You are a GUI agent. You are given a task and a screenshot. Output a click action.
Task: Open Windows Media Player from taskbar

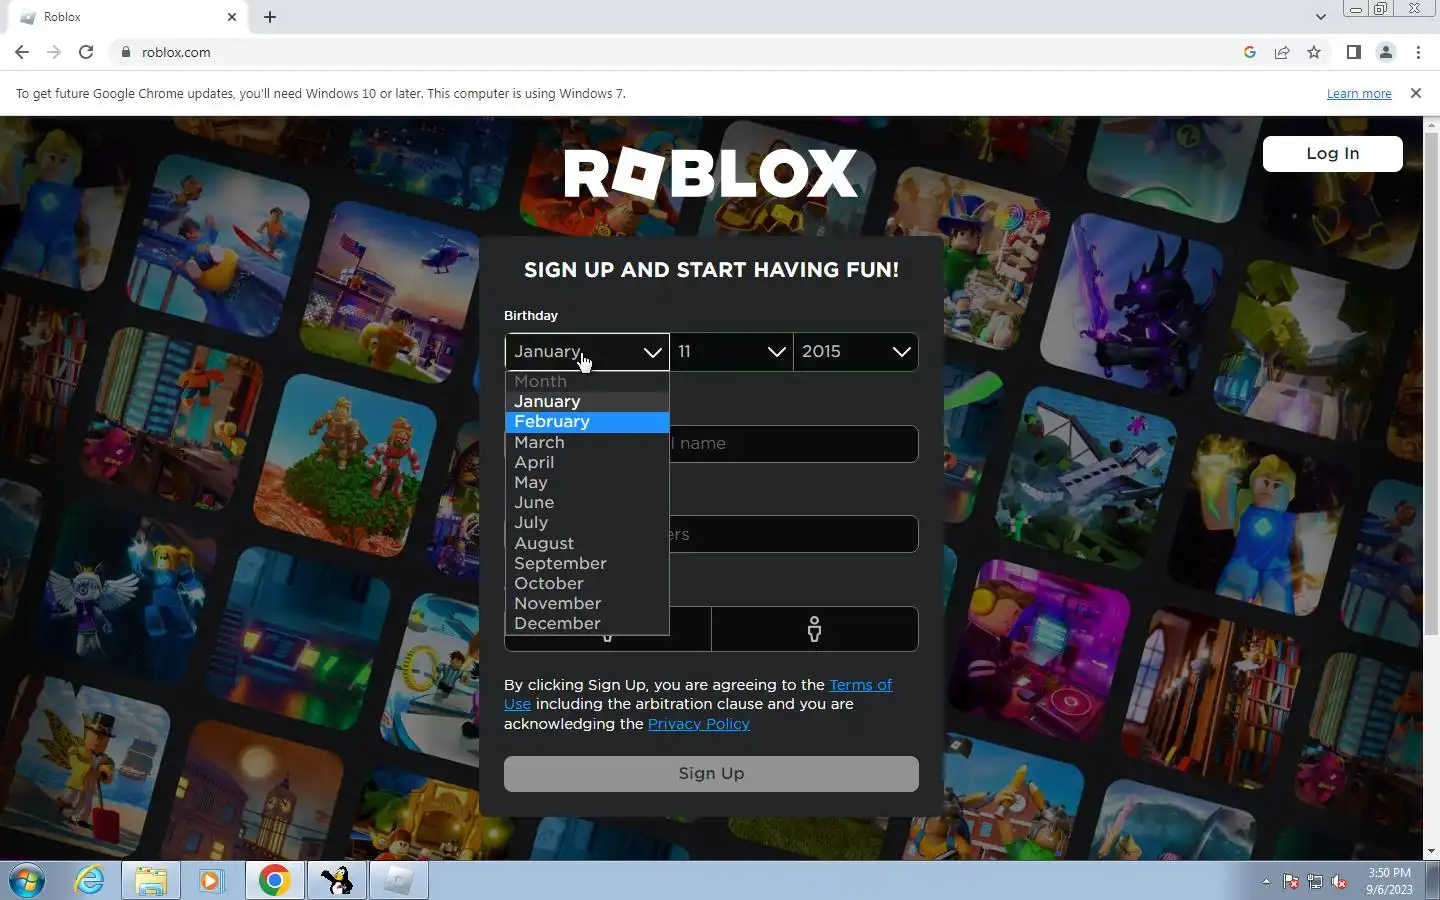(x=211, y=881)
